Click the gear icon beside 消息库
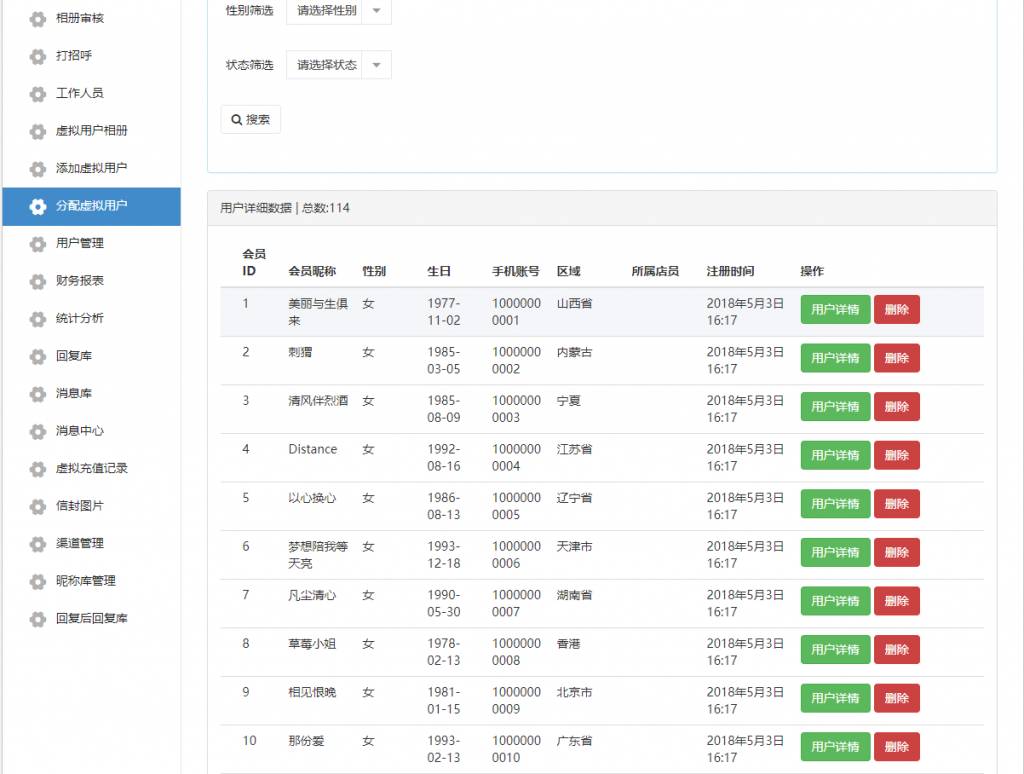Screen dimensions: 1024x774 (x=38, y=394)
